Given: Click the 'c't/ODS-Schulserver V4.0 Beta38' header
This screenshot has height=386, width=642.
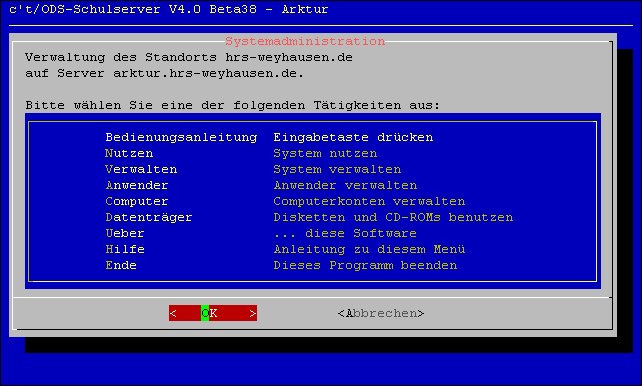Looking at the screenshot, I should 169,9.
